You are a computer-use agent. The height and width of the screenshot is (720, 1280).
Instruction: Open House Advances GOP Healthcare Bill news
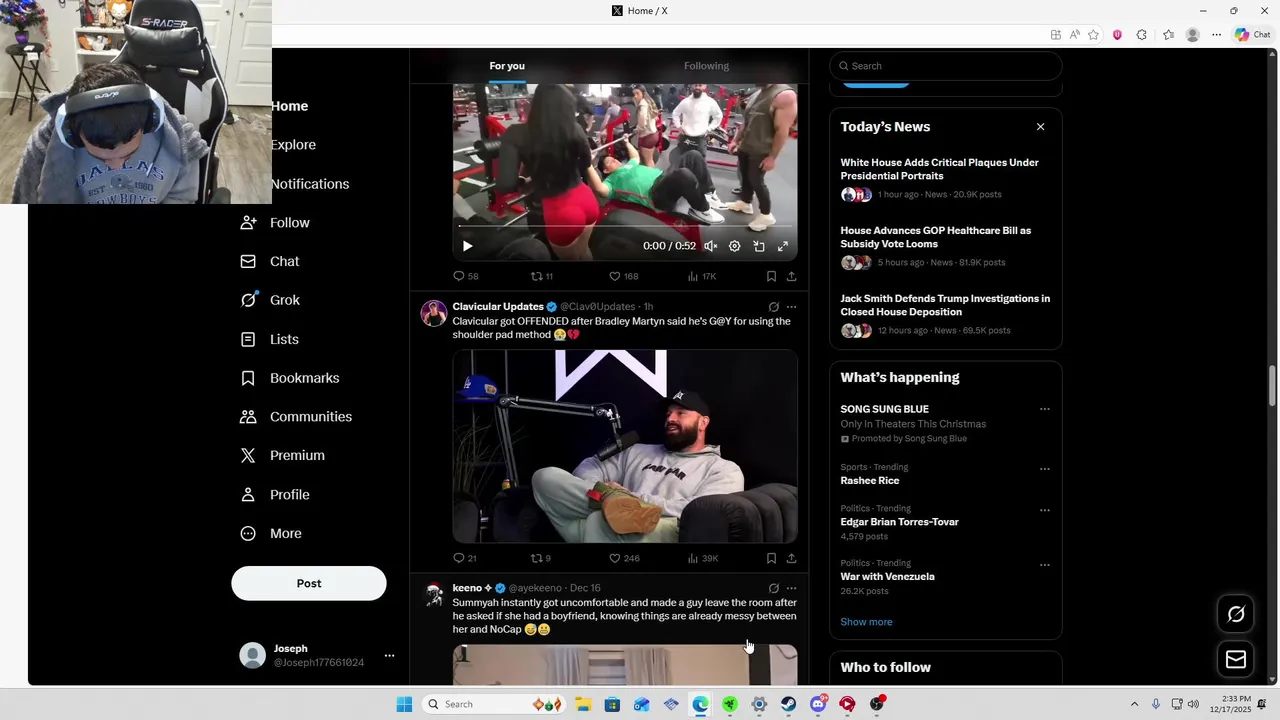[x=945, y=246]
